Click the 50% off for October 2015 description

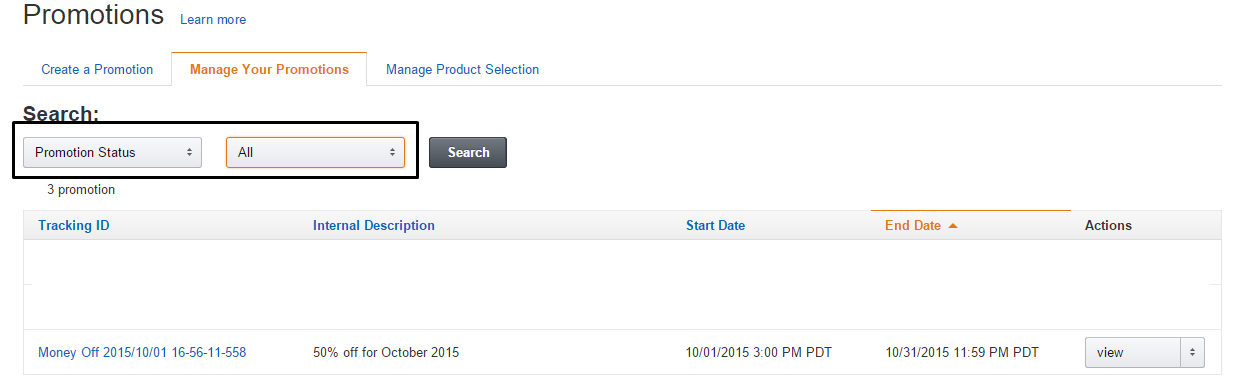[x=386, y=352]
